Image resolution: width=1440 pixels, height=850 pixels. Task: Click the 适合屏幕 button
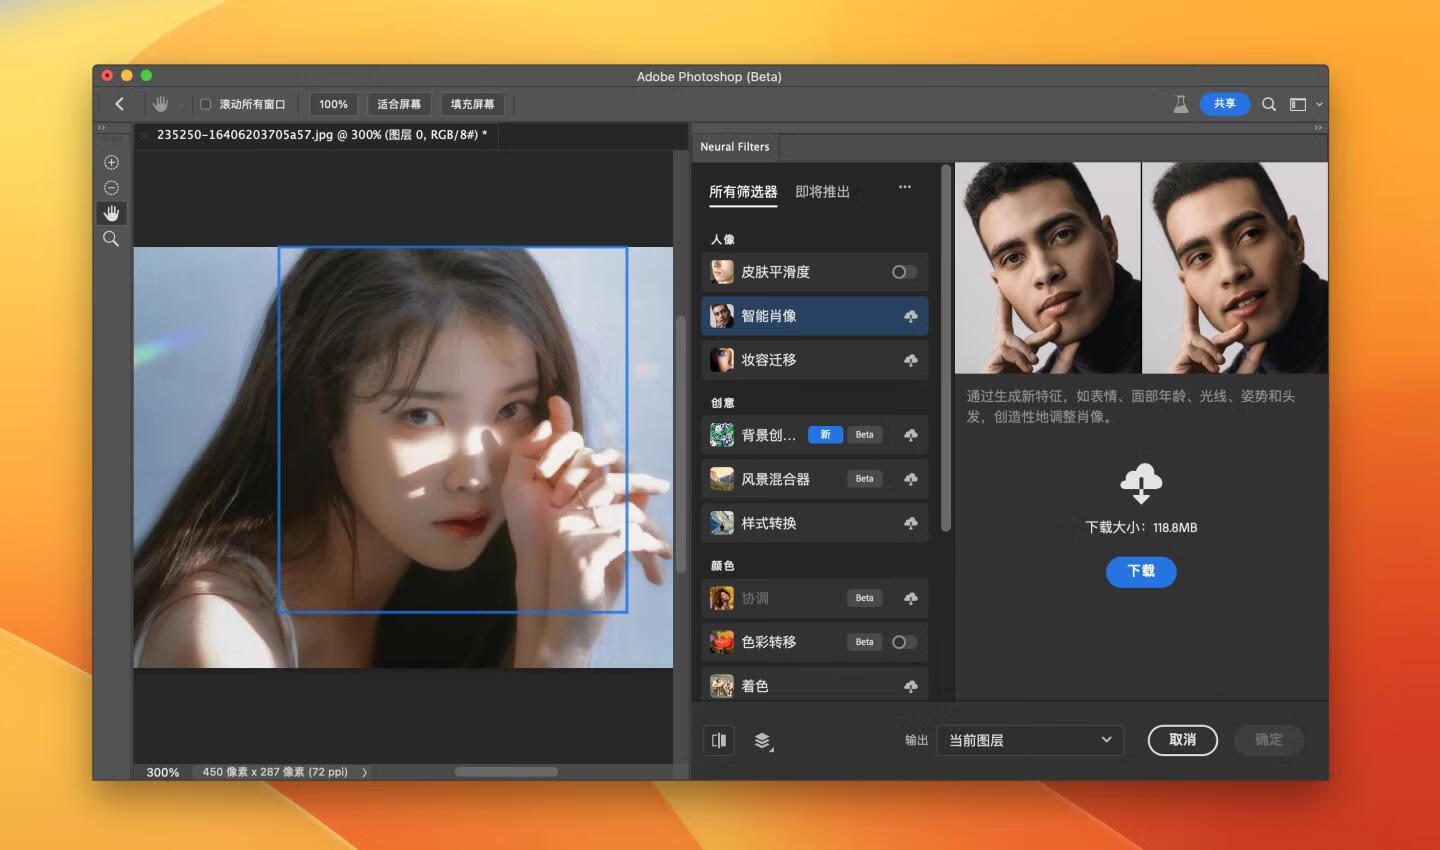click(399, 104)
